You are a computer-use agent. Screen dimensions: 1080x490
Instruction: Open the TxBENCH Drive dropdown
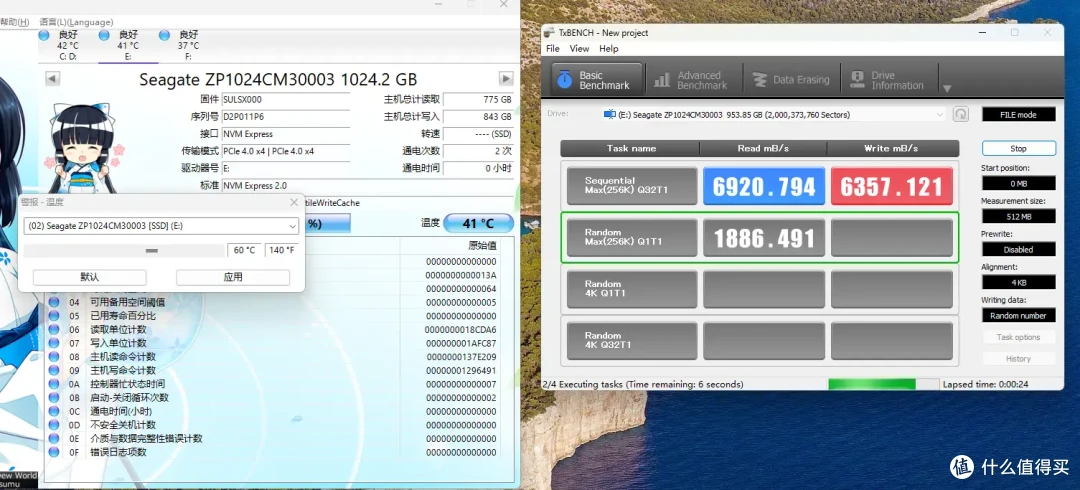[x=774, y=114]
